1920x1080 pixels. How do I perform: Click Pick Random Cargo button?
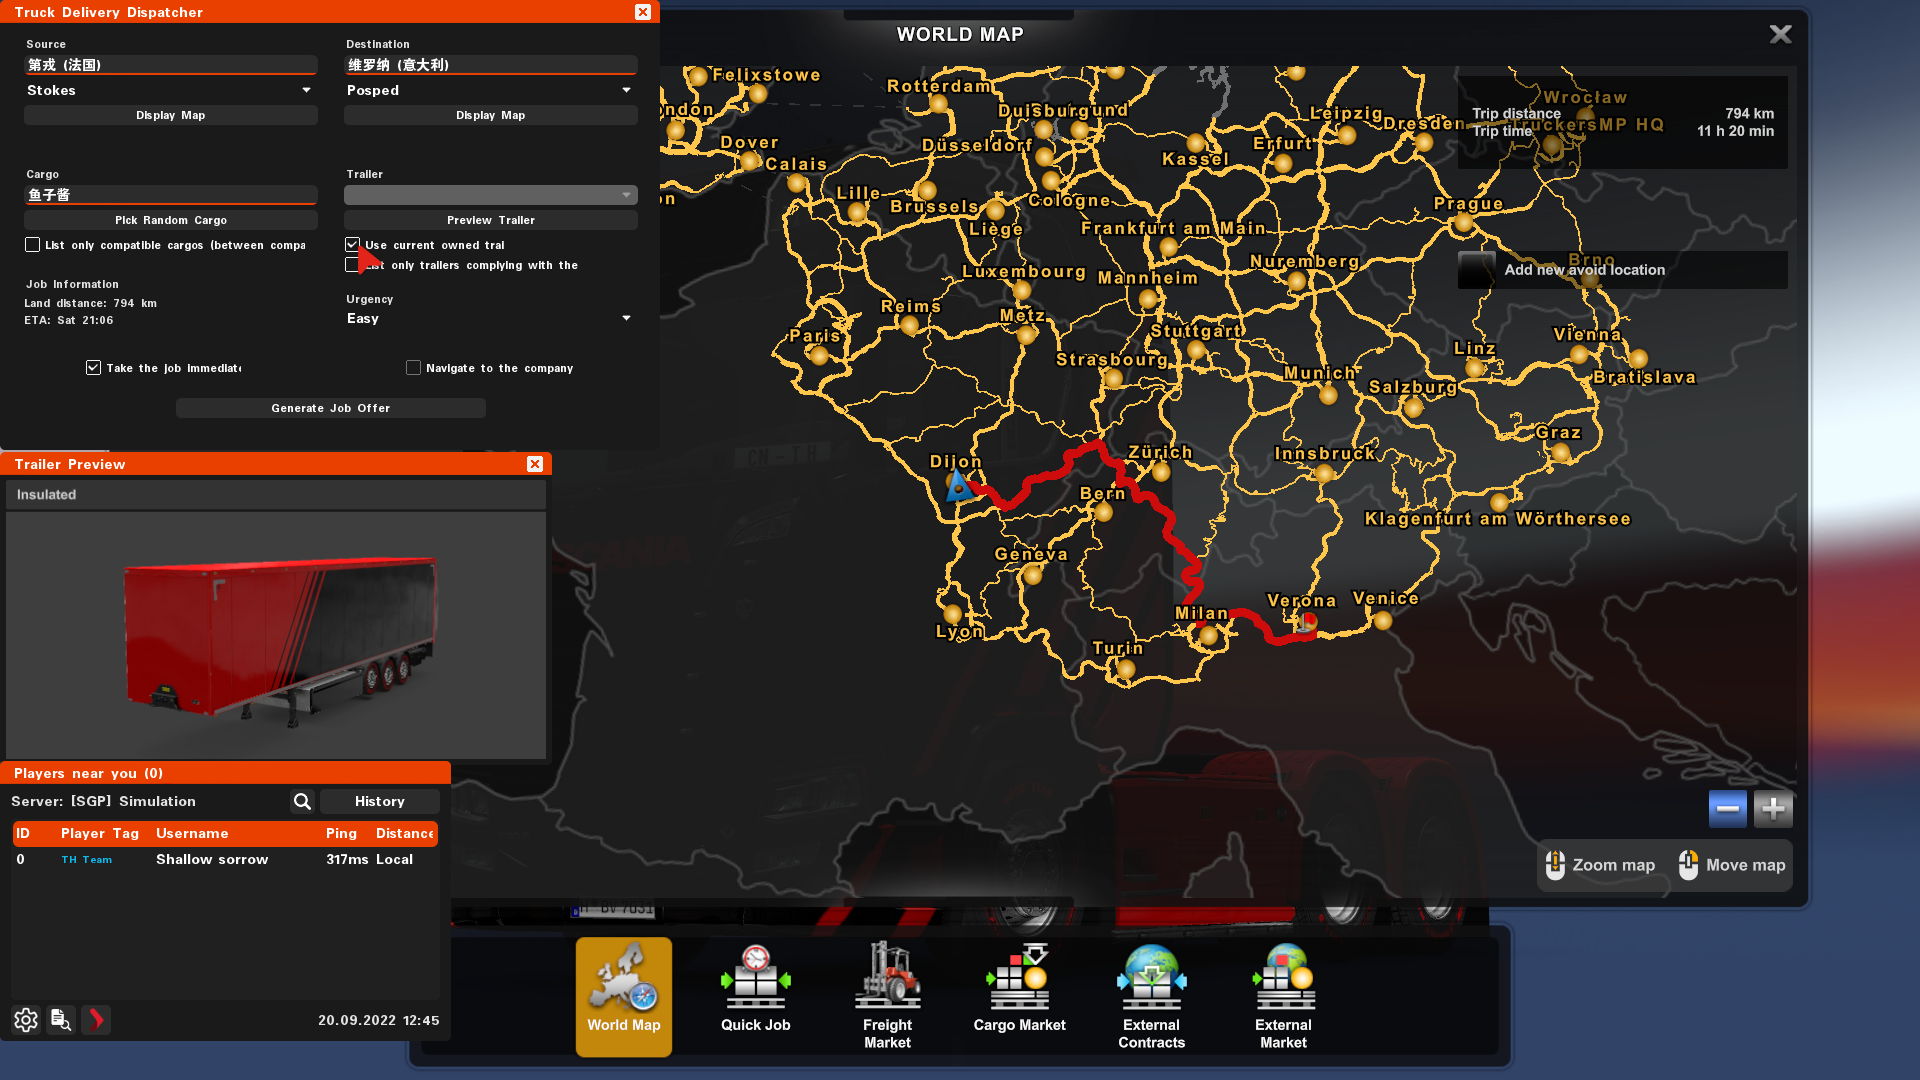pyautogui.click(x=171, y=220)
